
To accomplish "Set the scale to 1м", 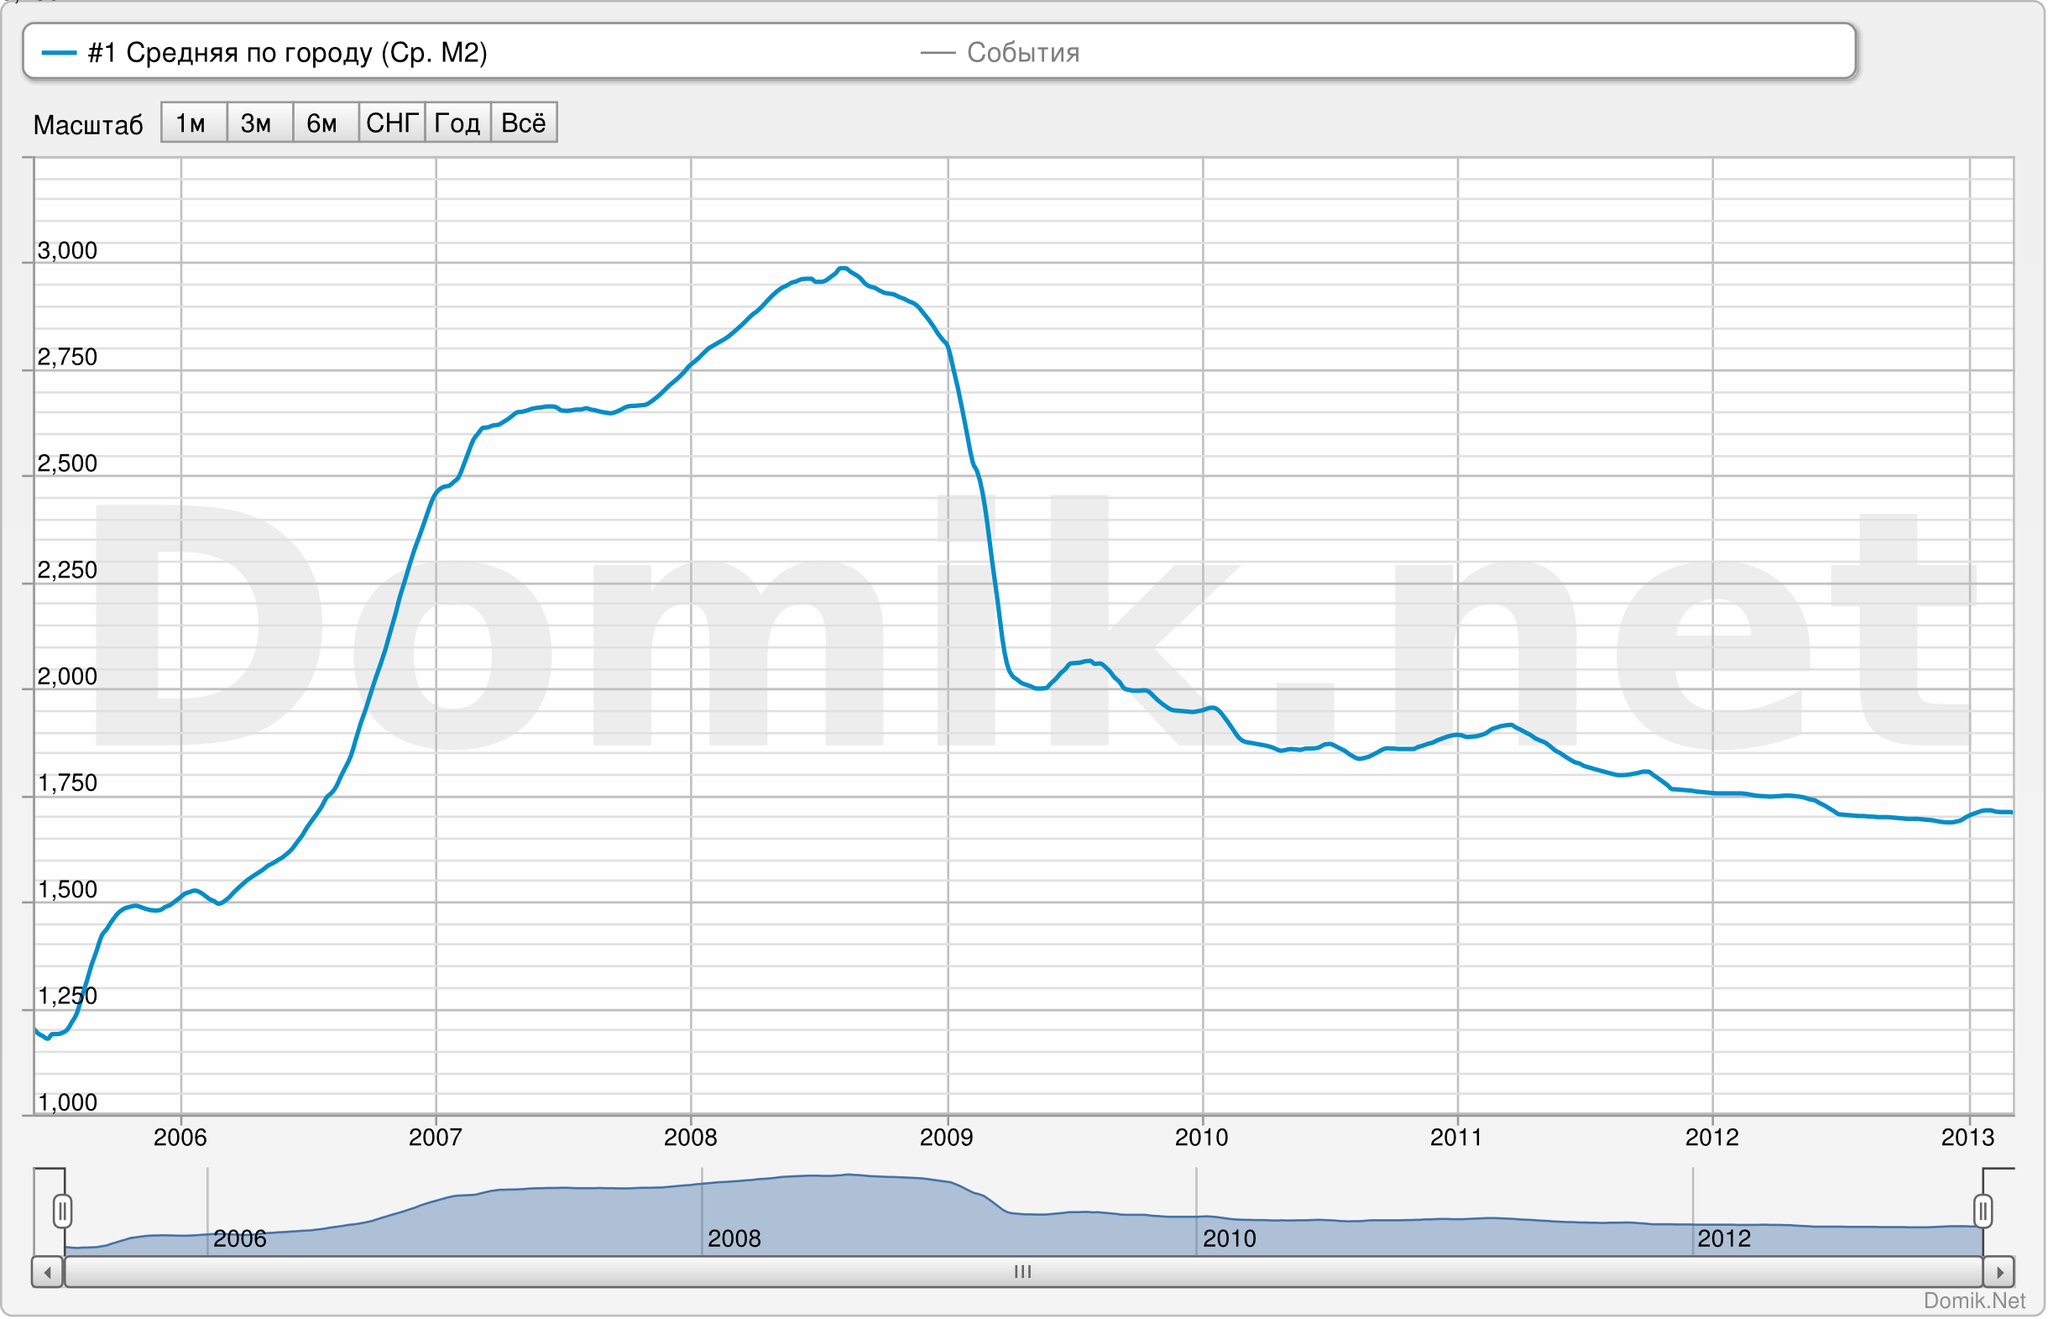I will (193, 123).
